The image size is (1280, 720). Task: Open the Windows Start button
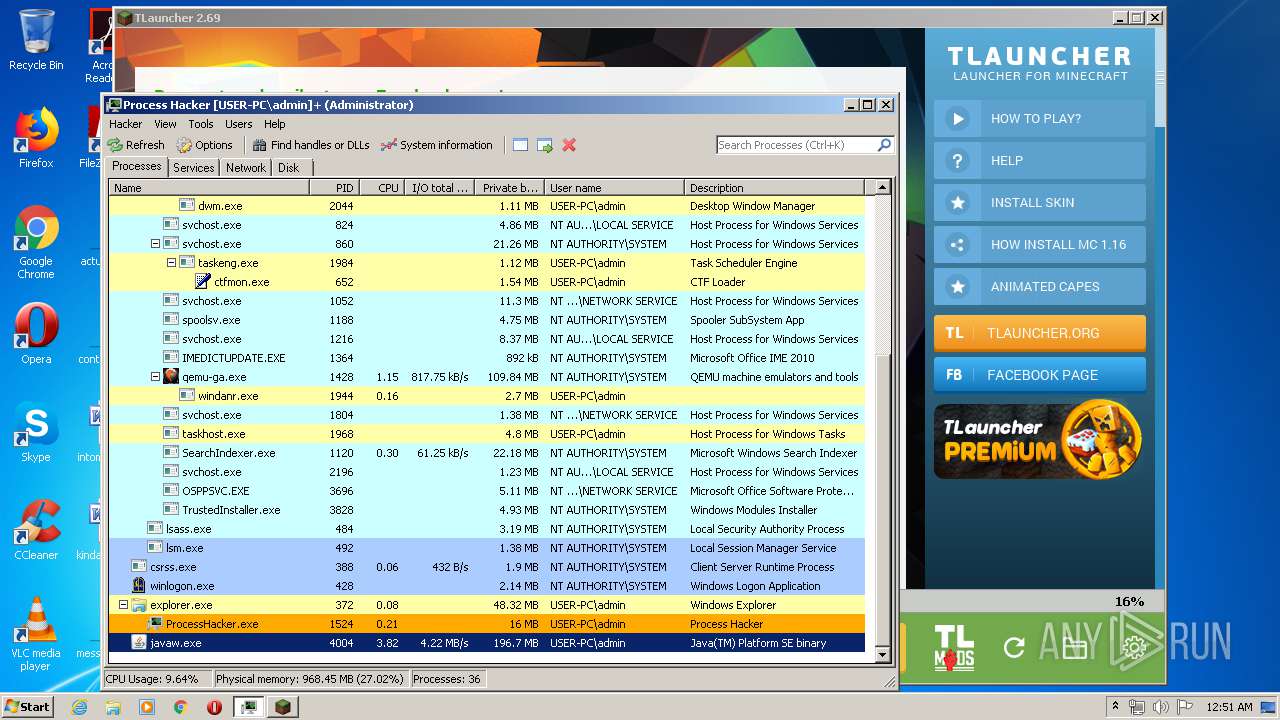click(x=28, y=706)
